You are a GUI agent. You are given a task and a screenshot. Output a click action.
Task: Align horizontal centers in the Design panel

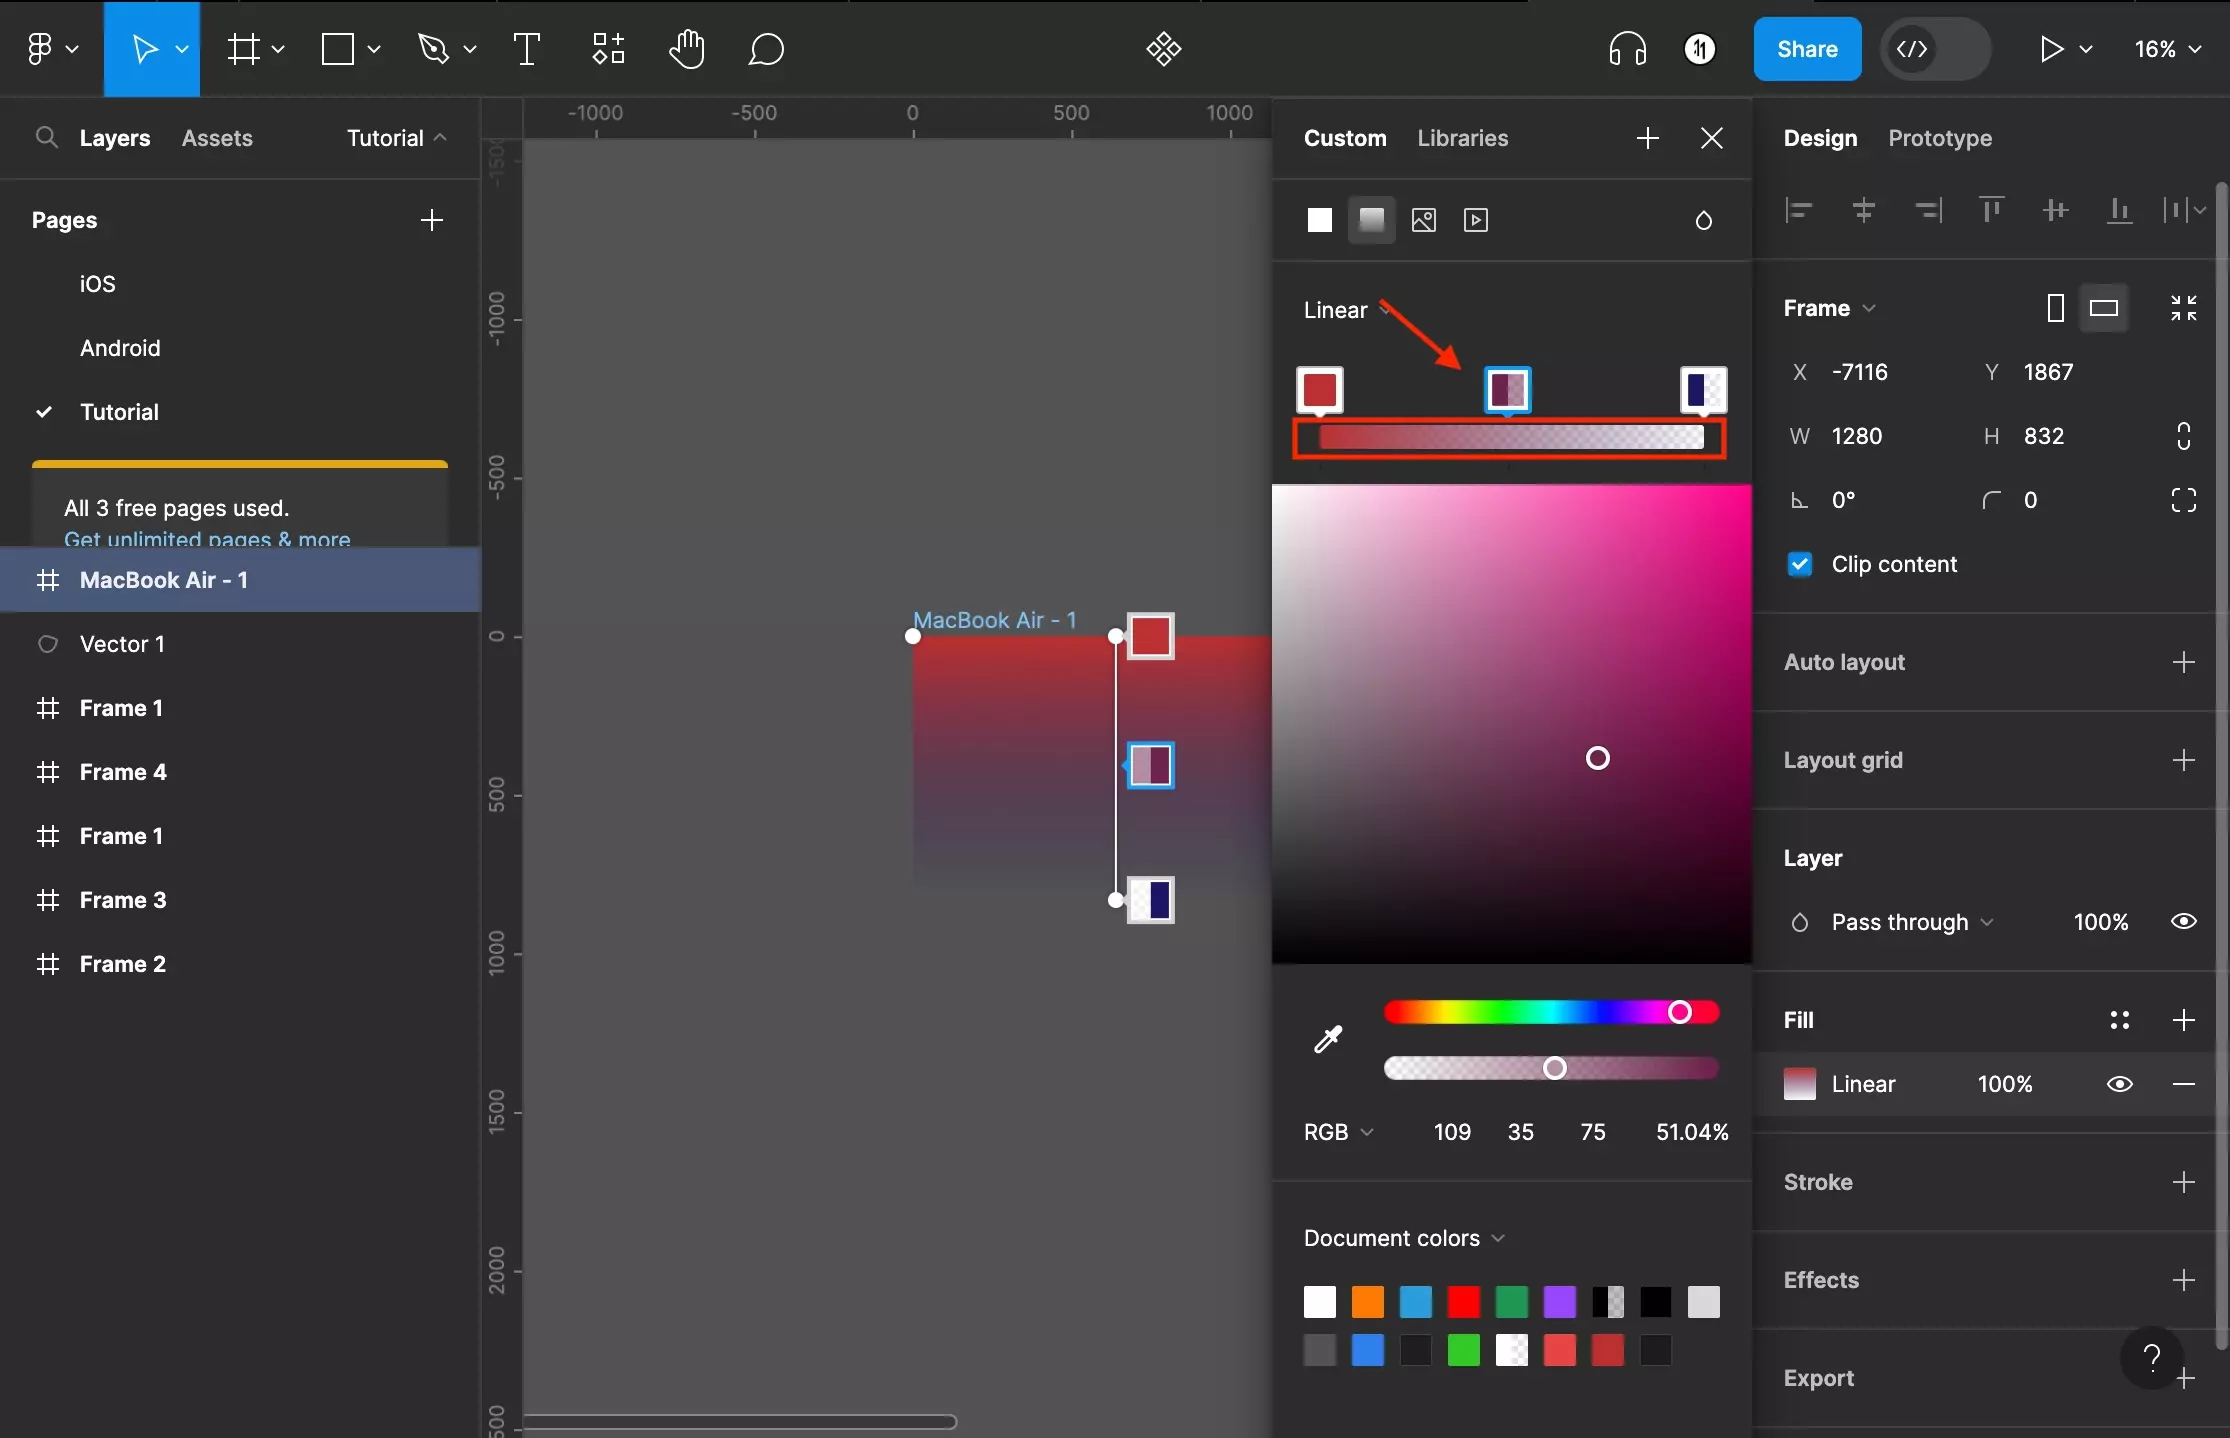pyautogui.click(x=1862, y=210)
